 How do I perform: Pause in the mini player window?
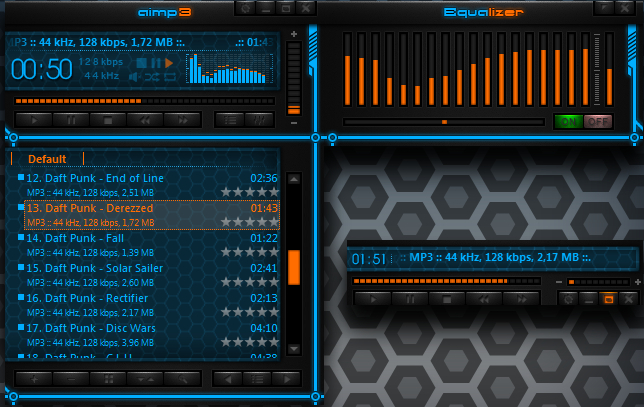(x=410, y=299)
